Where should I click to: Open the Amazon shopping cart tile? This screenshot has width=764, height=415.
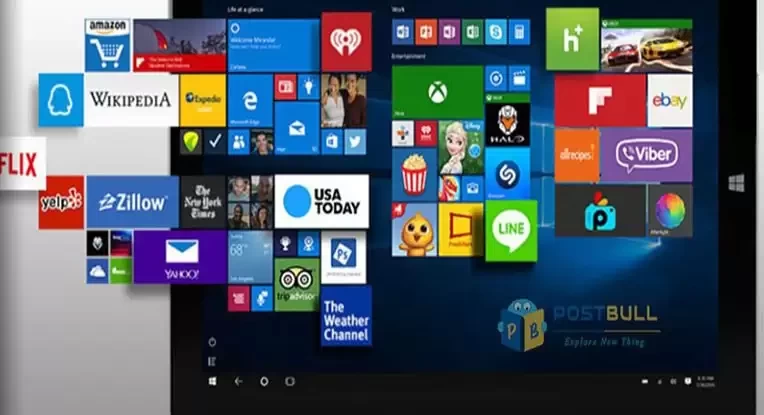coord(107,45)
